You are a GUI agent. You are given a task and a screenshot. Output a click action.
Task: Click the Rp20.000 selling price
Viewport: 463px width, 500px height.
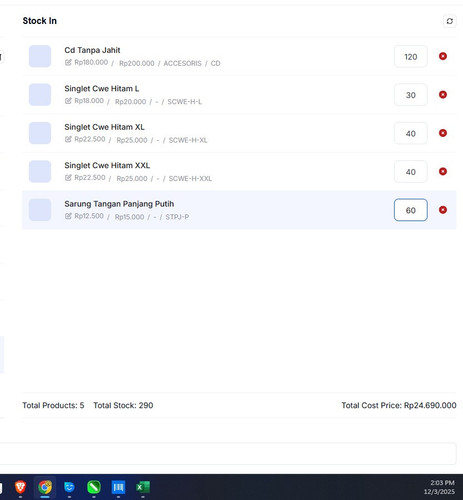click(130, 102)
